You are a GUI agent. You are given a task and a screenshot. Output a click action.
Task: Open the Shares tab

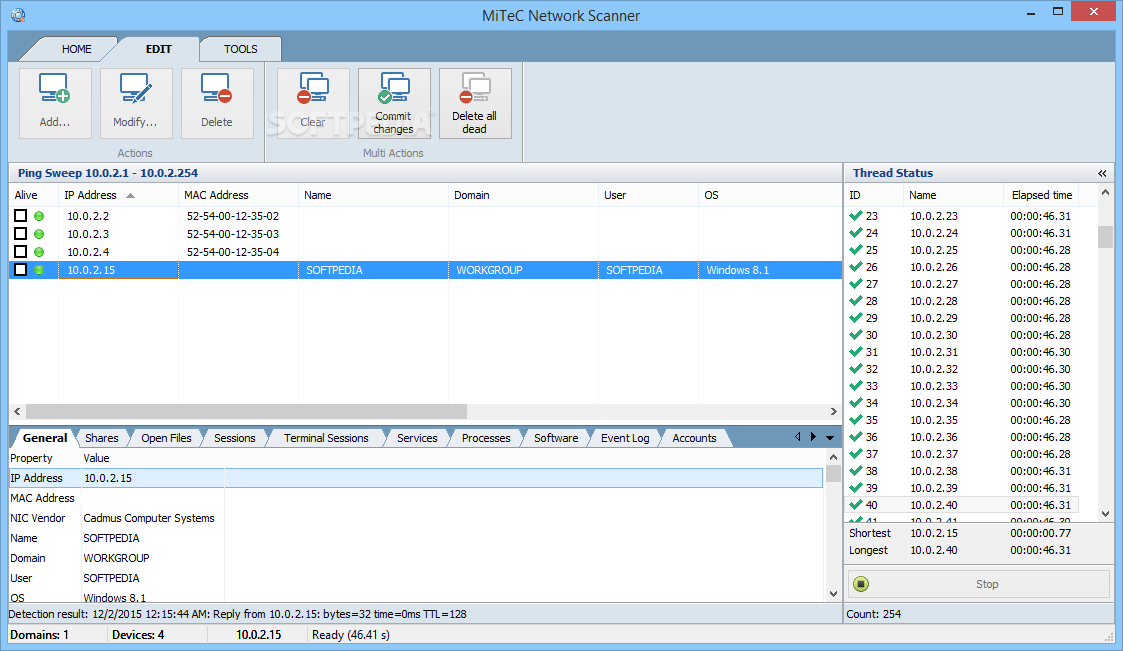tap(101, 438)
